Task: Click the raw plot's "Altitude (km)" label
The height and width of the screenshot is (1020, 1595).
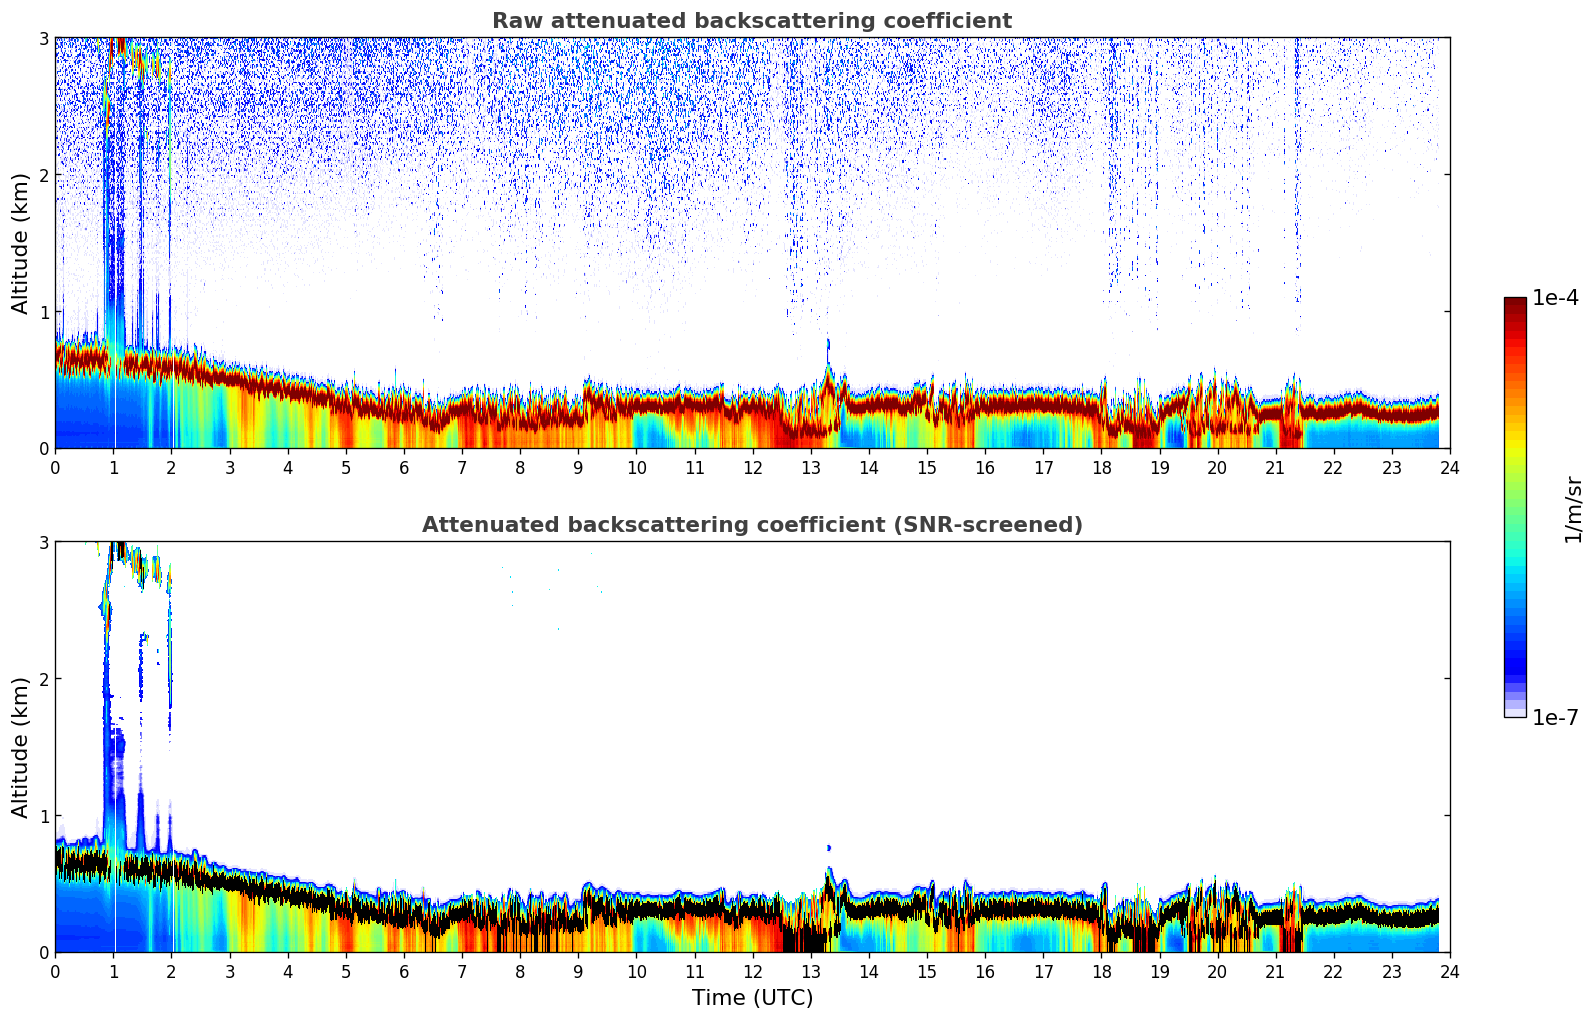Action: tap(21, 243)
